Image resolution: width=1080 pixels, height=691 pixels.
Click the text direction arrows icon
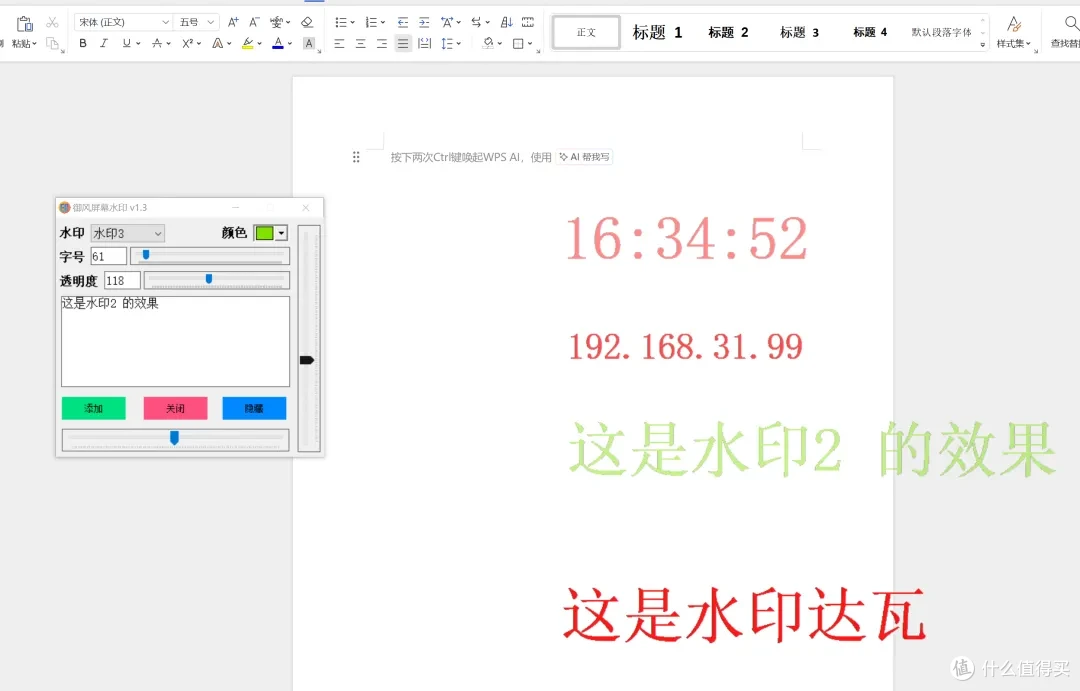[476, 22]
